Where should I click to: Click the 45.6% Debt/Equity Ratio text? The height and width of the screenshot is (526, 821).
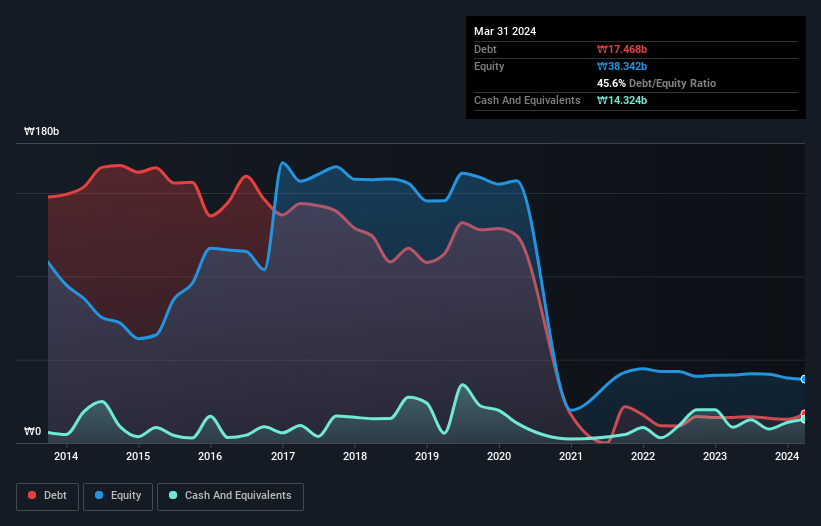tap(656, 83)
